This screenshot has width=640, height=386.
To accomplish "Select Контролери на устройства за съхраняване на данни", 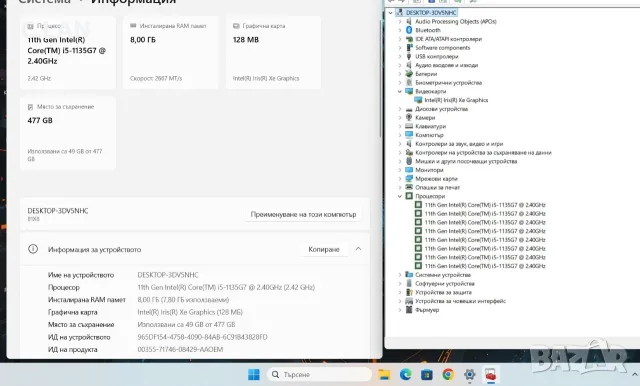I will (x=483, y=153).
